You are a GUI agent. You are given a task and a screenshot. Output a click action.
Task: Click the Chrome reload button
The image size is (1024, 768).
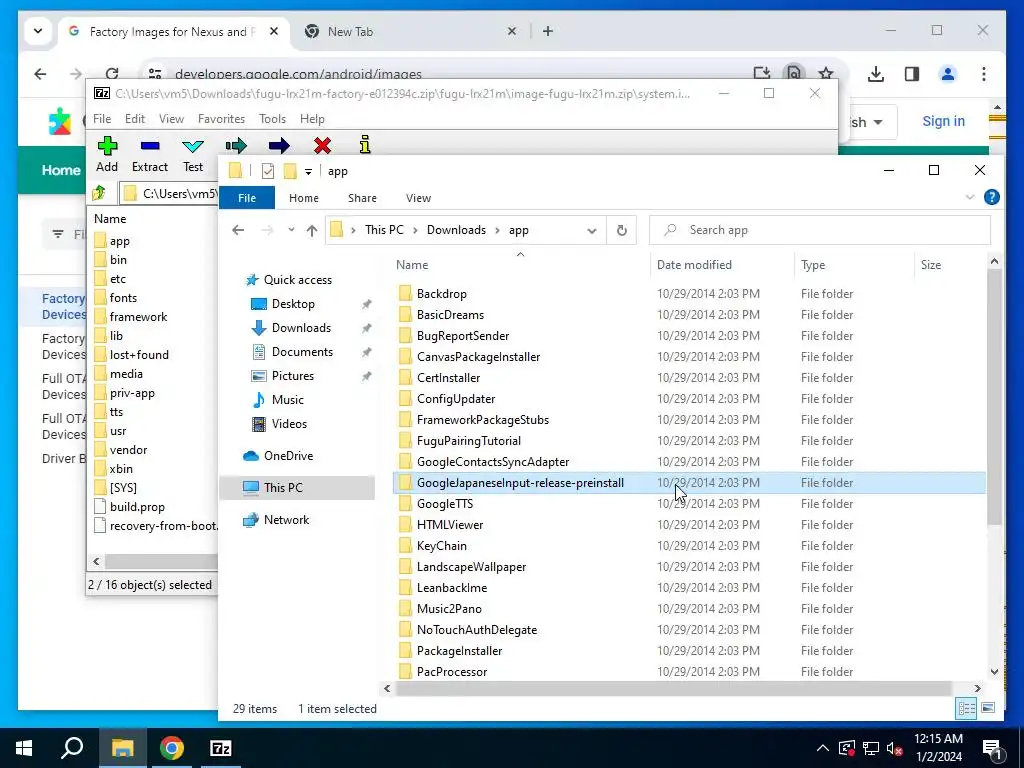tap(112, 74)
